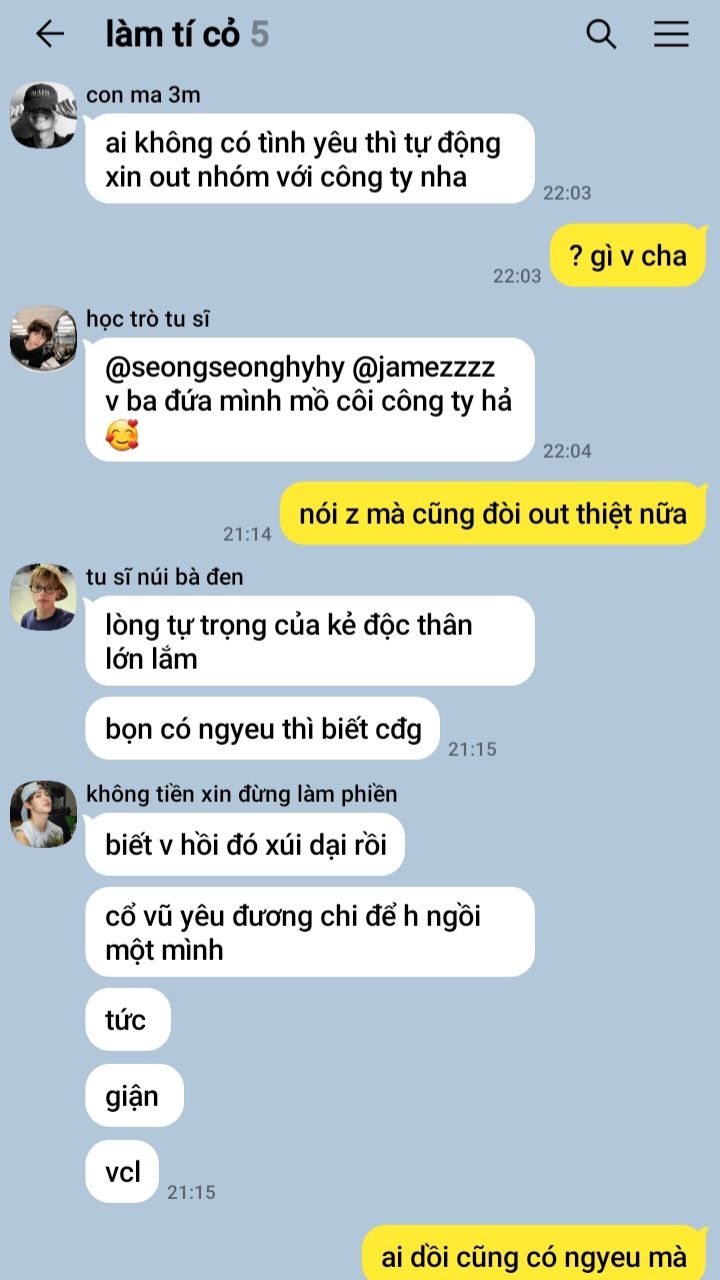Tap message 'ai dồi cũng có ngyeu mà'
The height and width of the screenshot is (1280, 720).
(534, 1255)
